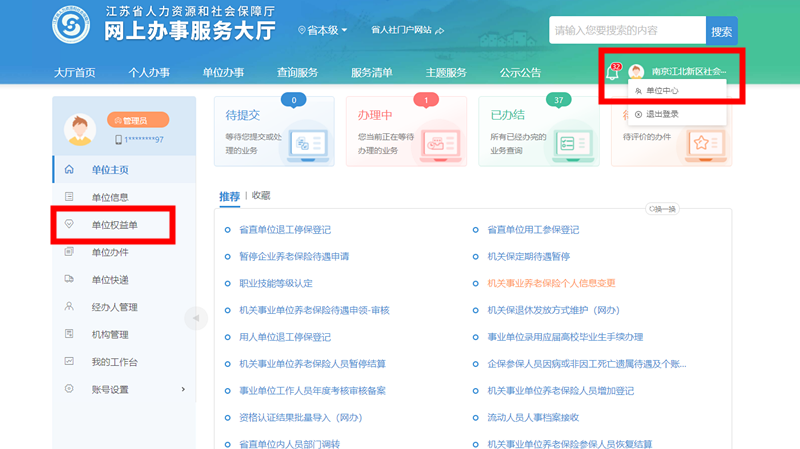Open 省直单位退工停保登记 link
Image resolution: width=800 pixels, height=449 pixels.
click(x=285, y=230)
